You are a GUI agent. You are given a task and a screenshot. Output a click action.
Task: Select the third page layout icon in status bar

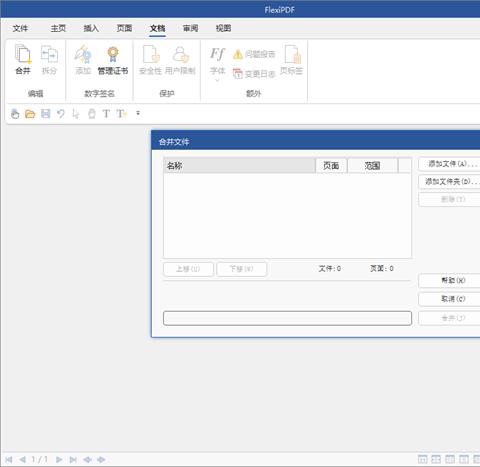tap(450, 459)
